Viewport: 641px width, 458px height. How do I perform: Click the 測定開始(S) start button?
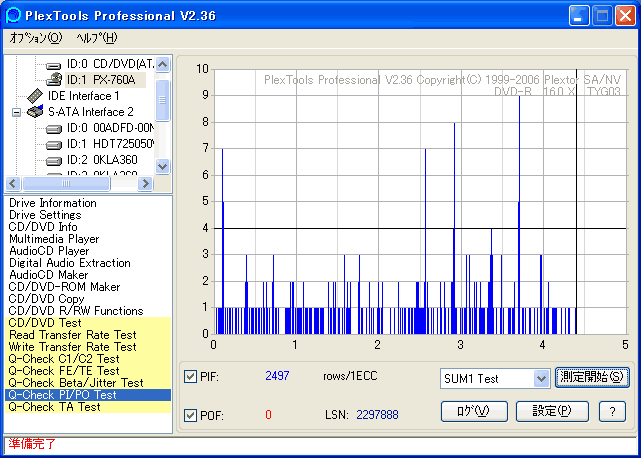[x=592, y=377]
